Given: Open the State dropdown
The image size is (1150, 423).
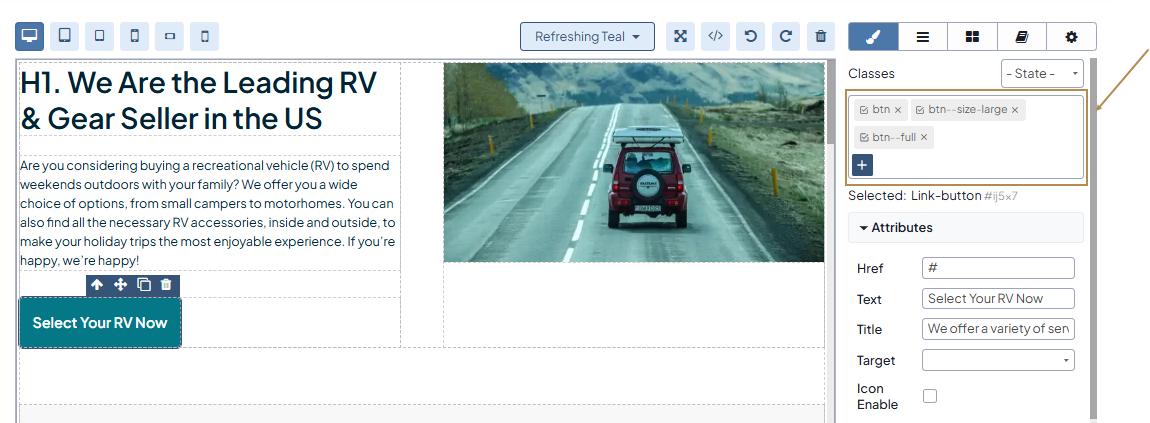Looking at the screenshot, I should (1041, 74).
